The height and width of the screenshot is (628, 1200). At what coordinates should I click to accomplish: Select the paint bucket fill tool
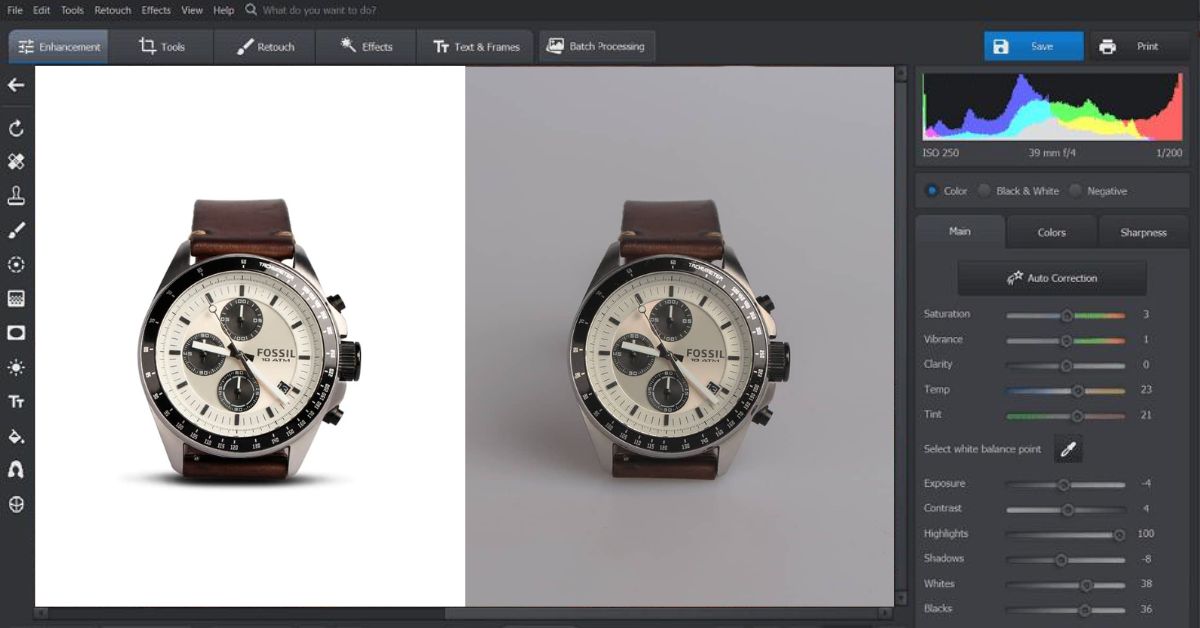point(16,436)
